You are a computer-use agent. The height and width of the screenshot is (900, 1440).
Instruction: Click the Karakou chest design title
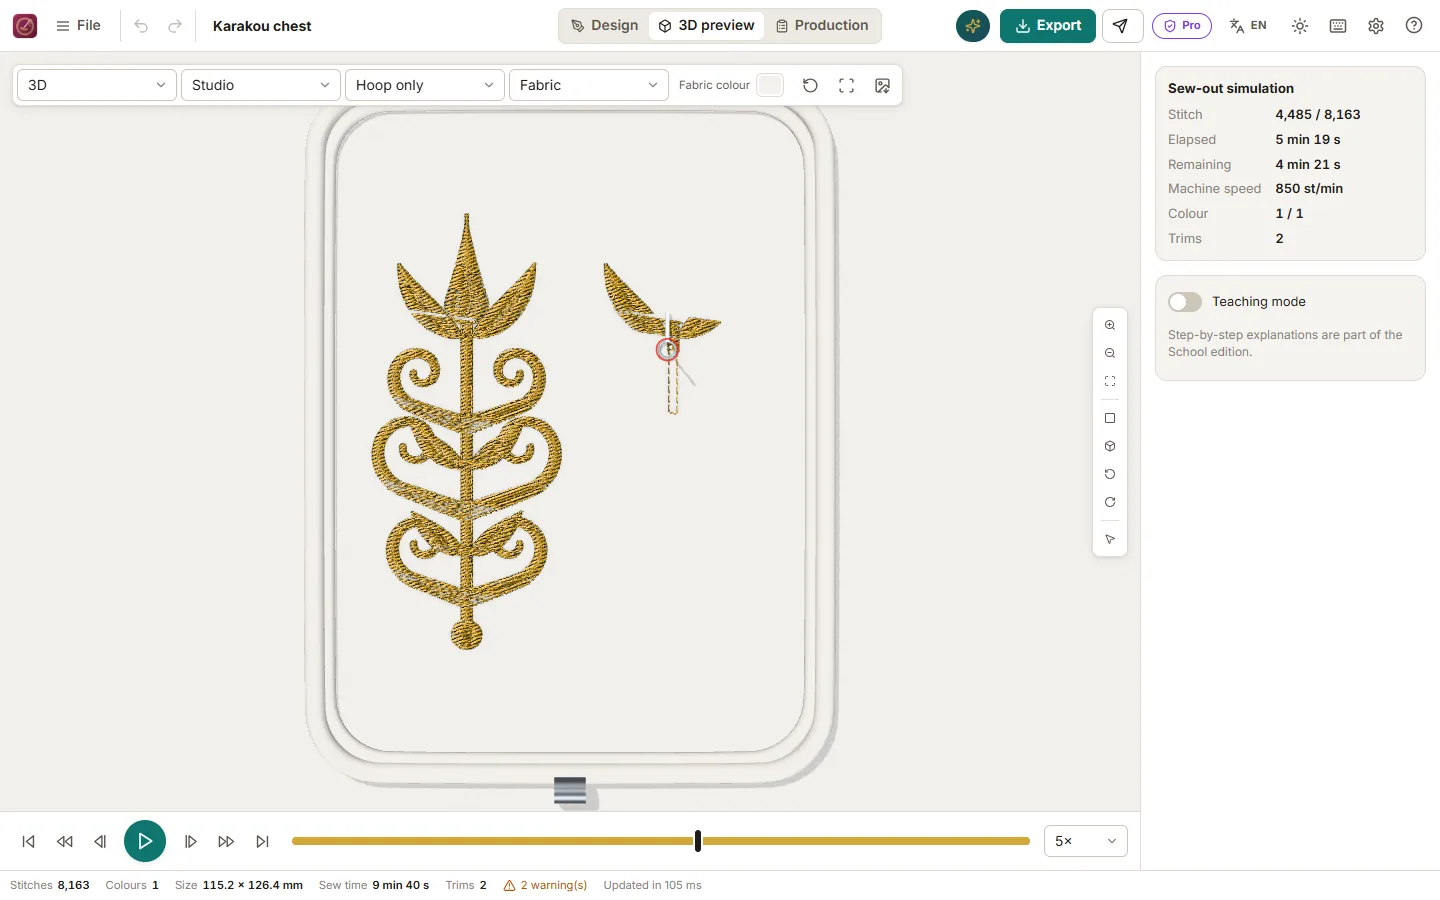tap(262, 26)
